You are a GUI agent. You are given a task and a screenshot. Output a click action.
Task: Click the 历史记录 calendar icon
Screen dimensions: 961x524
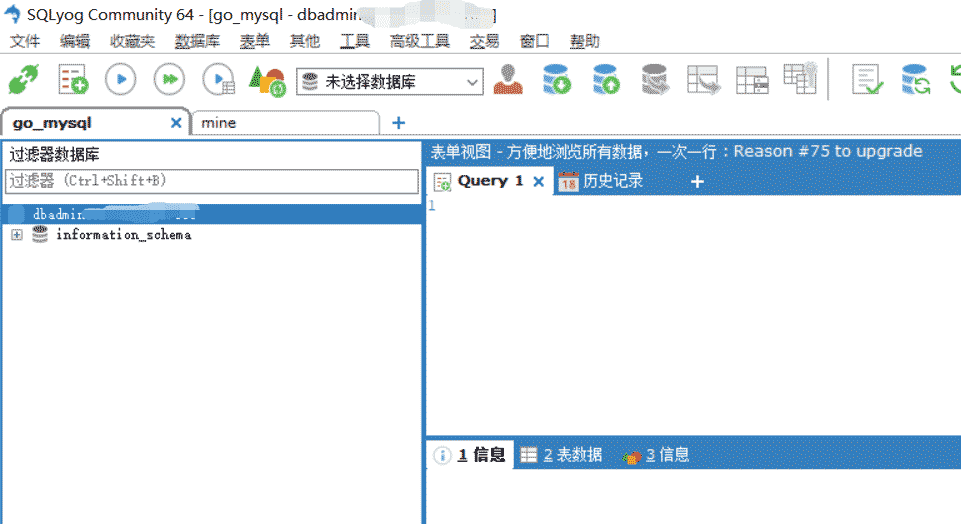569,182
